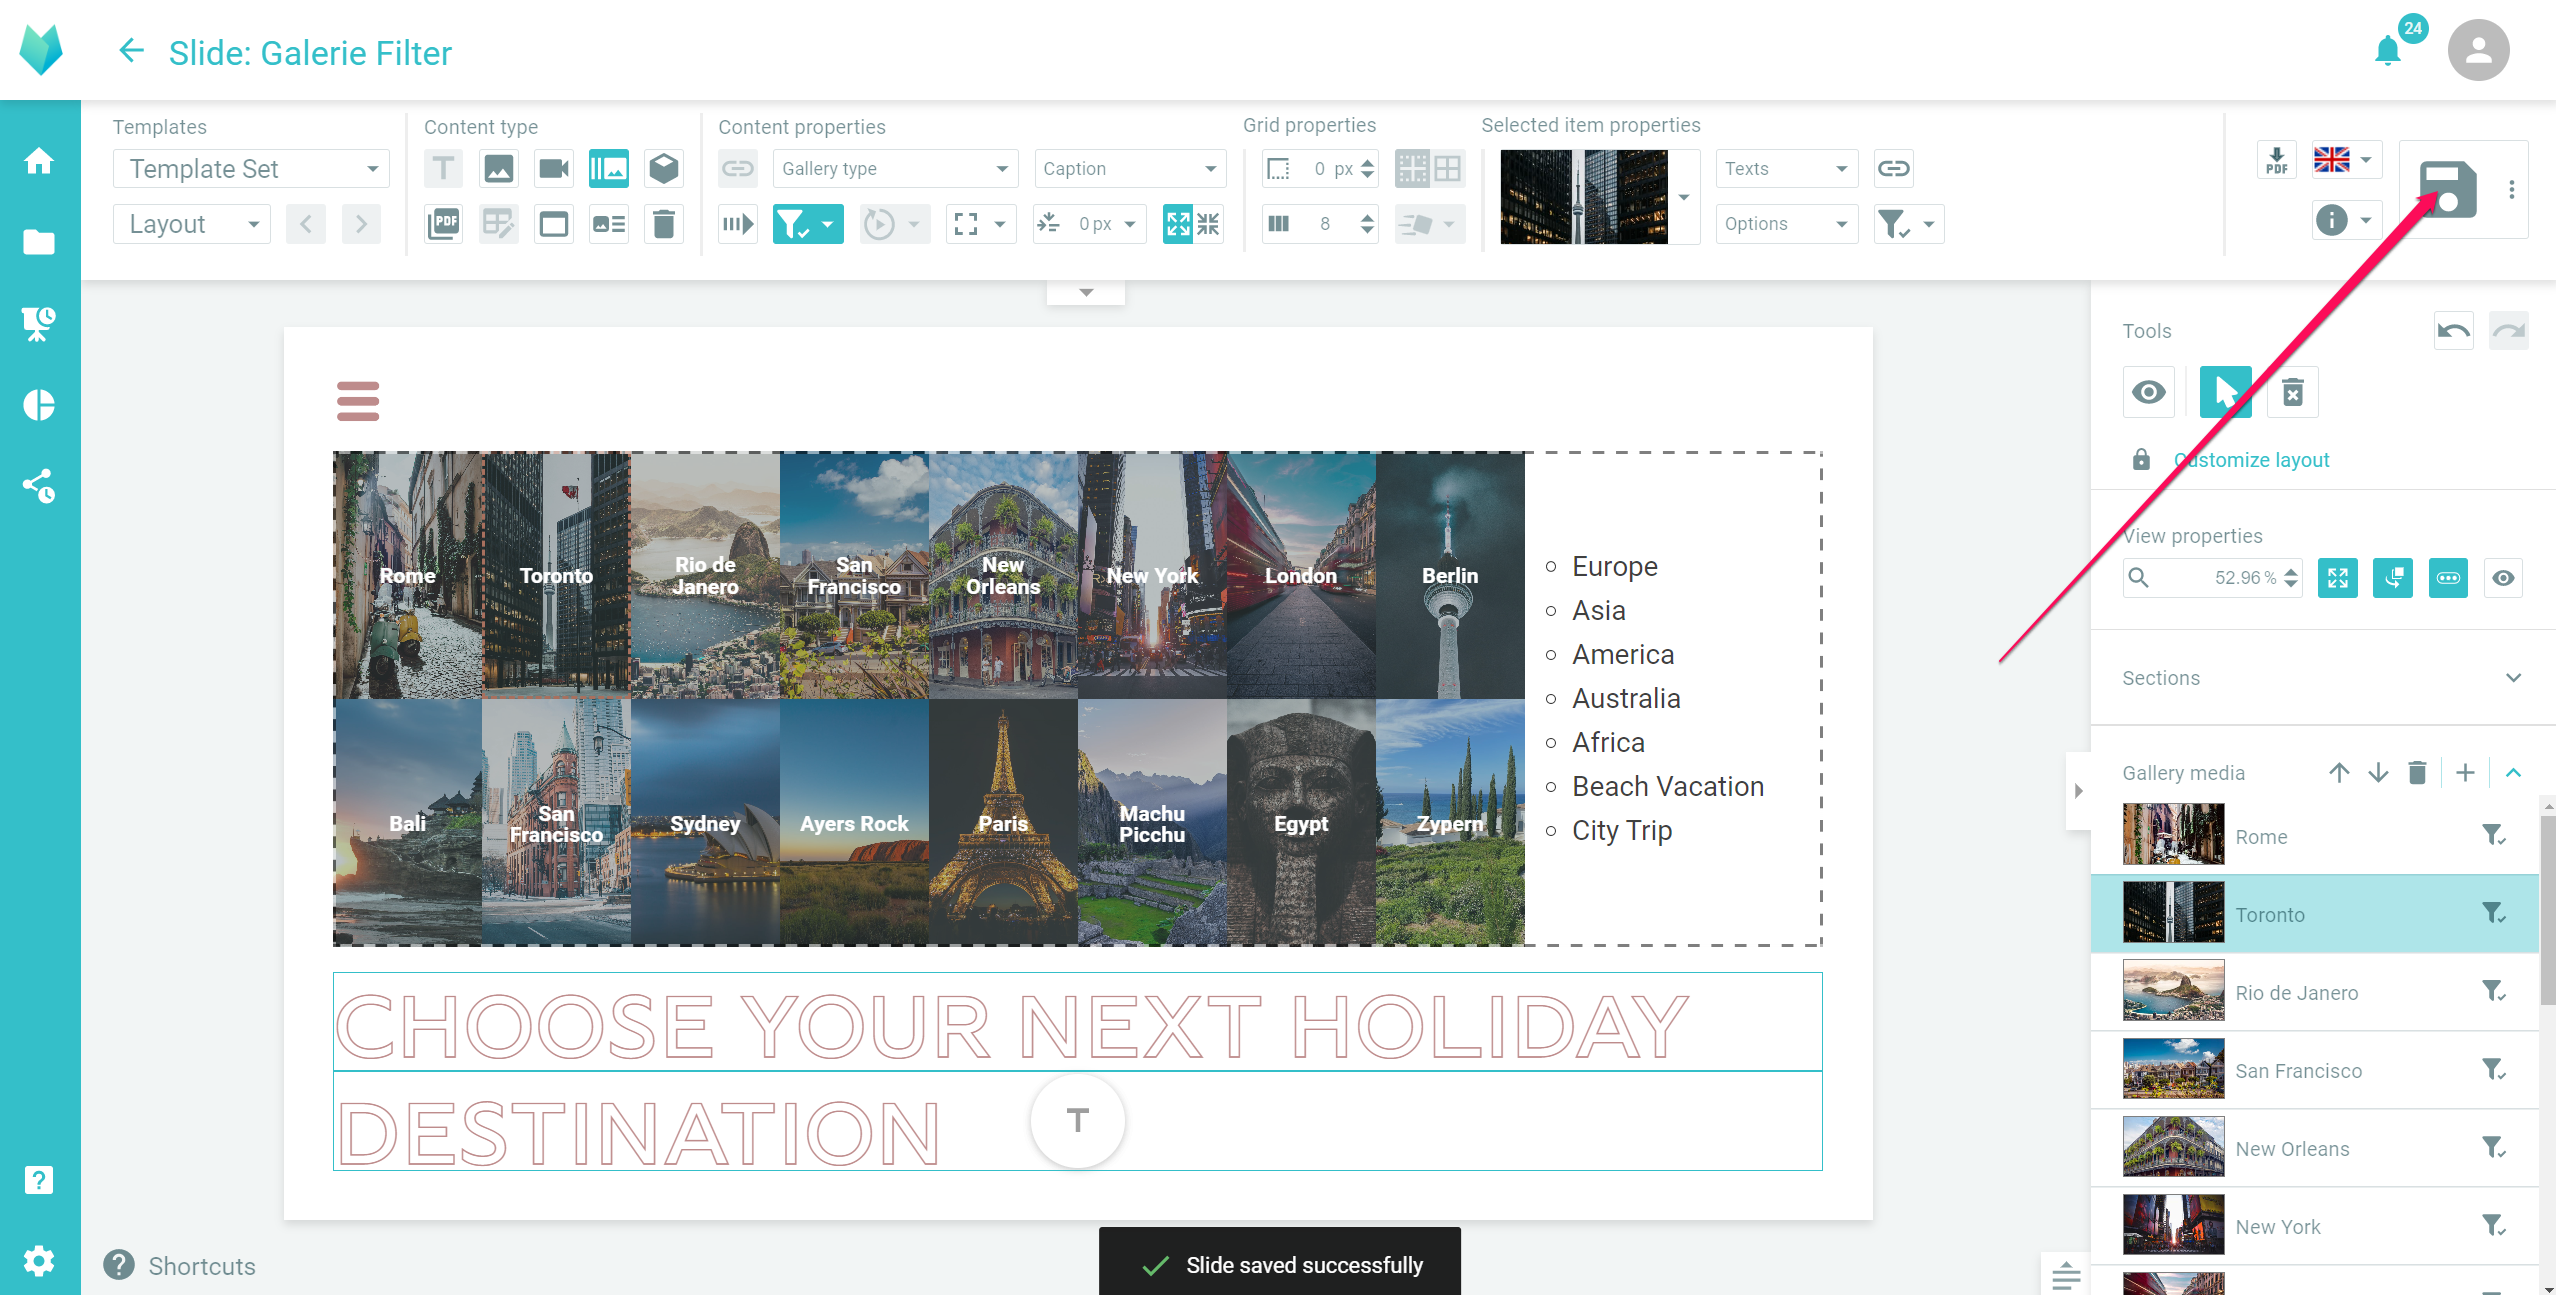Select the Gallery content type
Image resolution: width=2556 pixels, height=1295 pixels.
coord(609,168)
